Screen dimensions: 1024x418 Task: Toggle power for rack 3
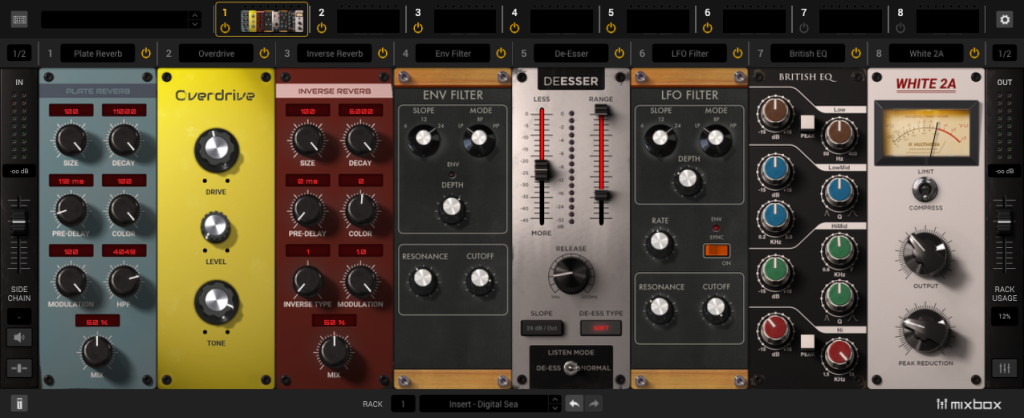click(x=418, y=27)
